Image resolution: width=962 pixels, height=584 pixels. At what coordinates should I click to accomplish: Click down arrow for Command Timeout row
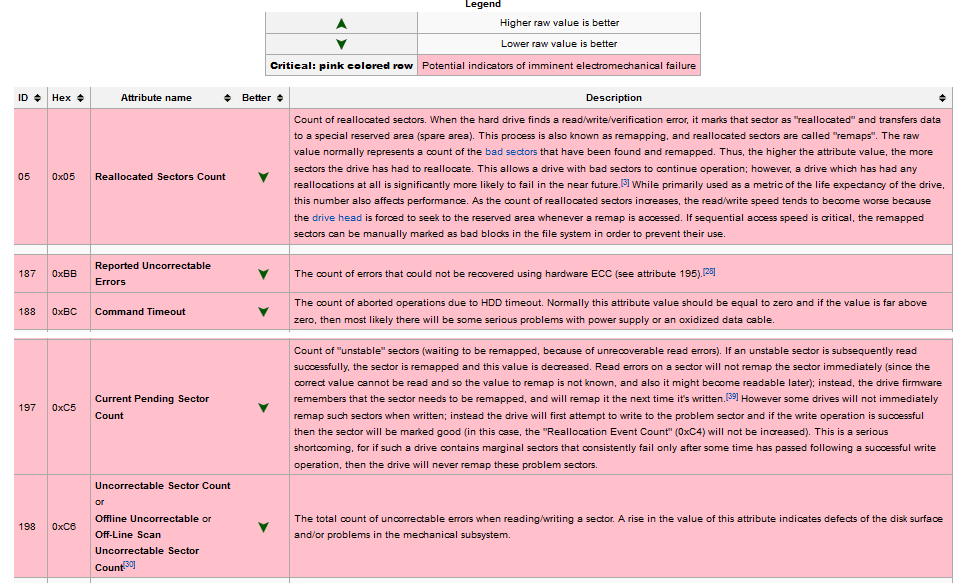pyautogui.click(x=263, y=312)
